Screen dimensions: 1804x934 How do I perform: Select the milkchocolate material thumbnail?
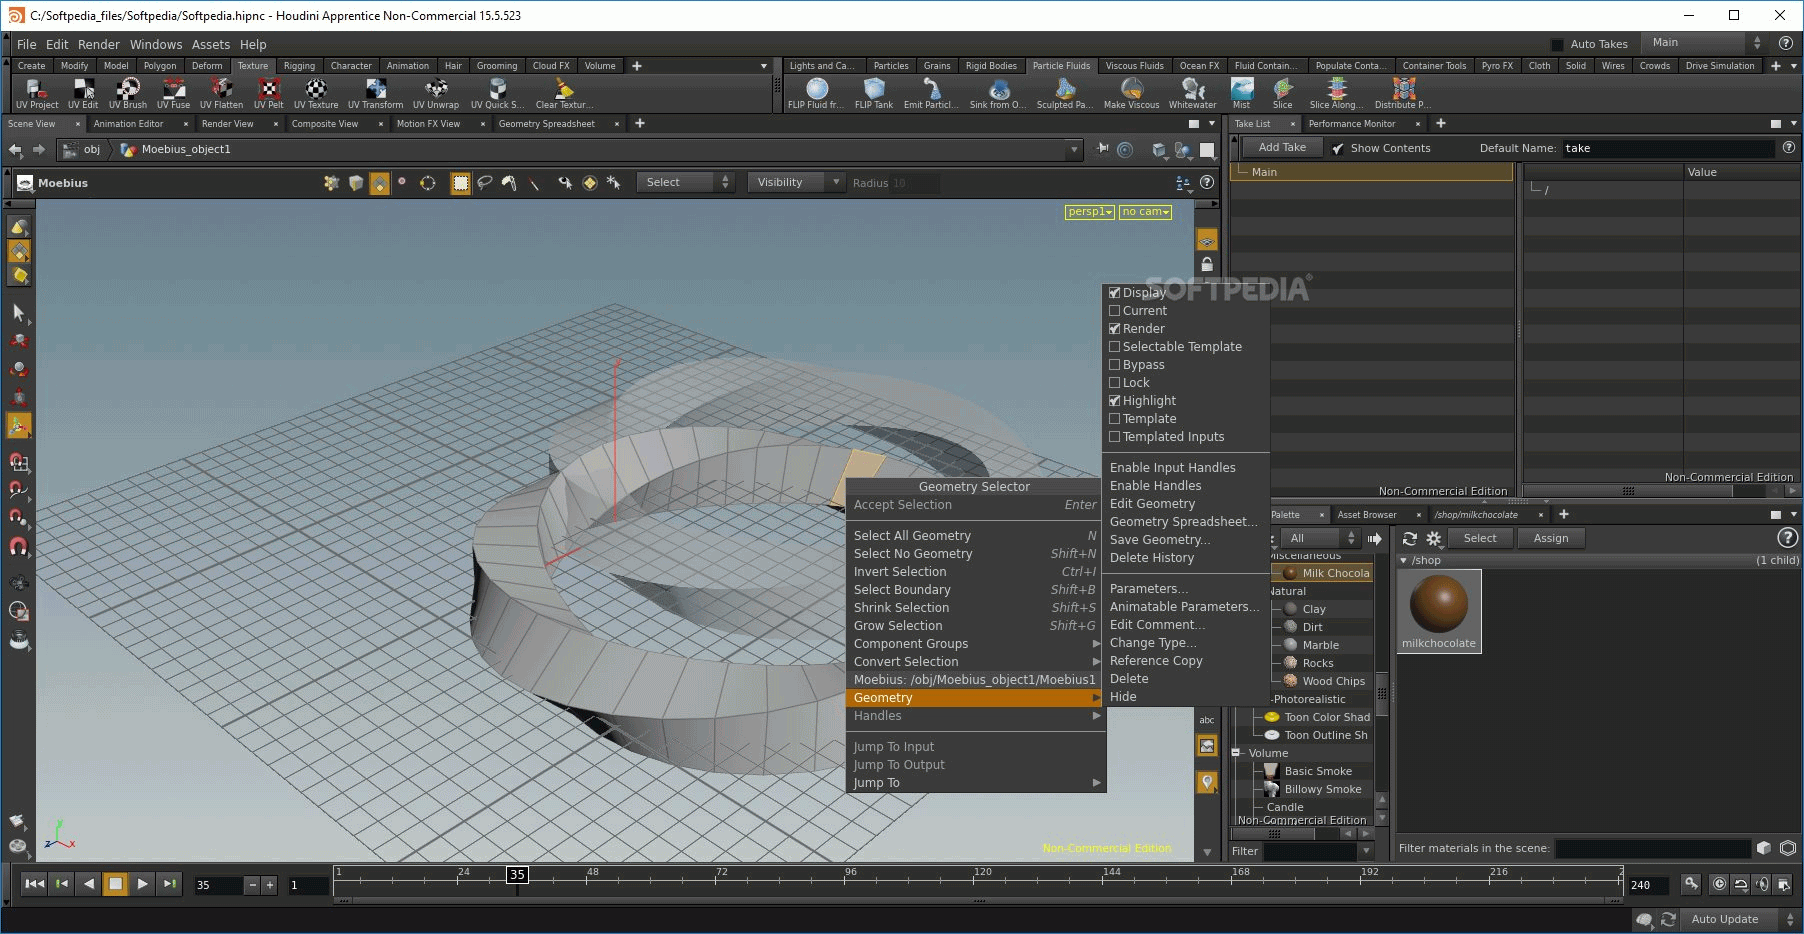(x=1438, y=611)
